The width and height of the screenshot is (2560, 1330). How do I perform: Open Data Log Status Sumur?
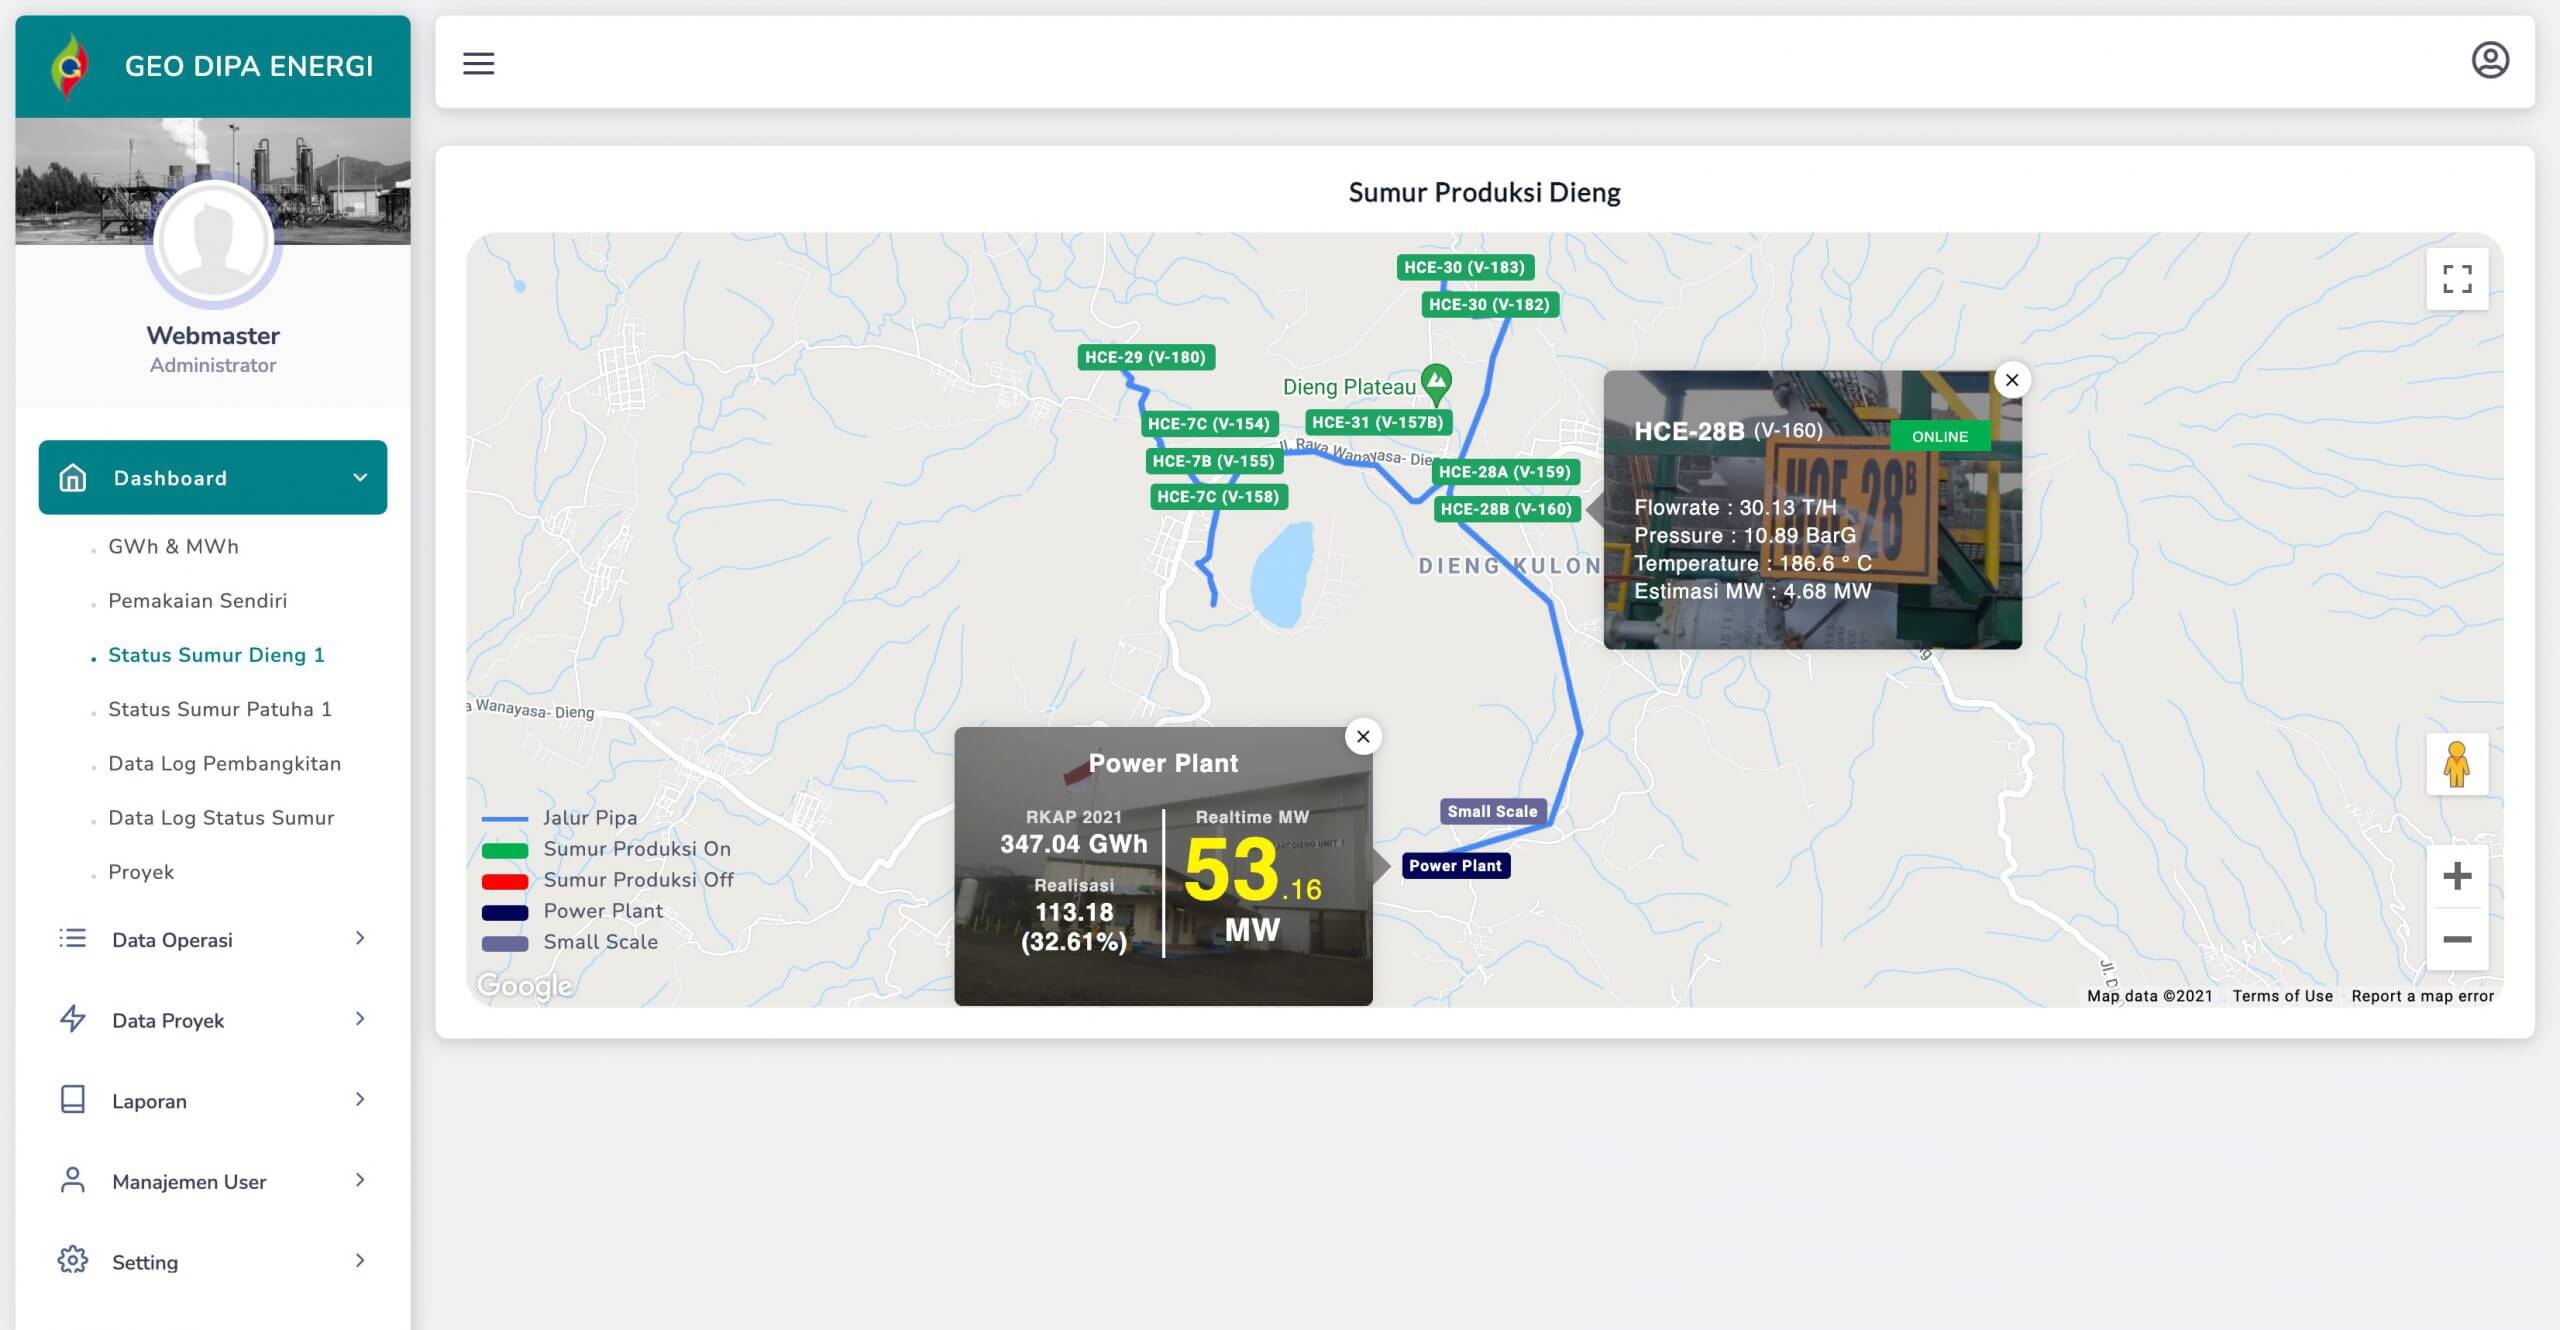point(221,817)
